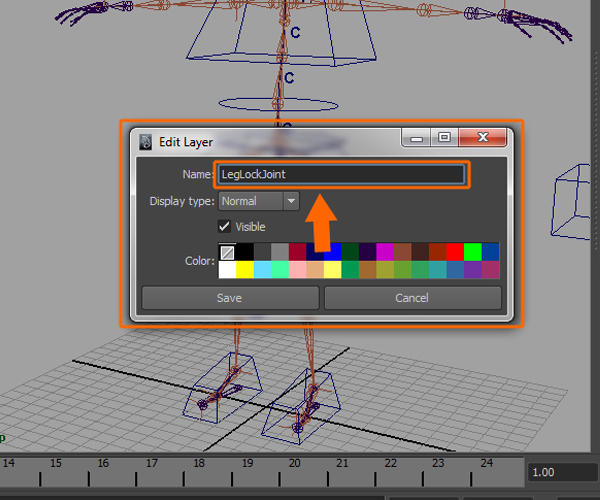This screenshot has height=500, width=600.
Task: Pick the bright yellow swatch beside white
Action: [245, 270]
